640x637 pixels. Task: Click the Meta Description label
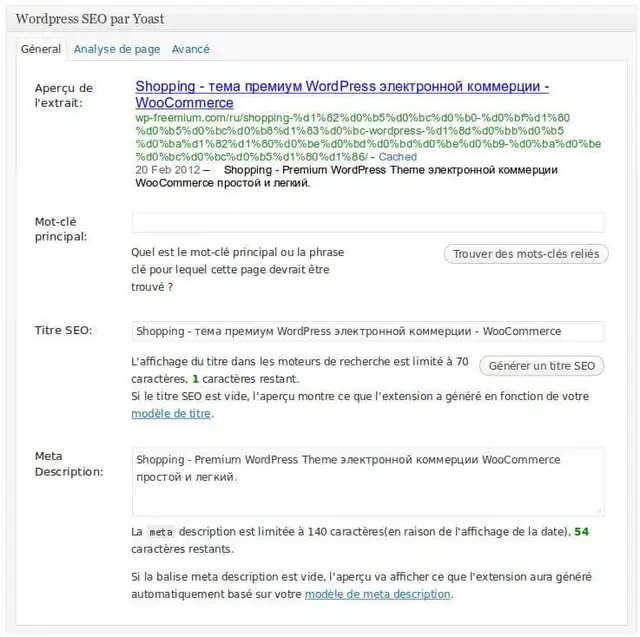(69, 464)
